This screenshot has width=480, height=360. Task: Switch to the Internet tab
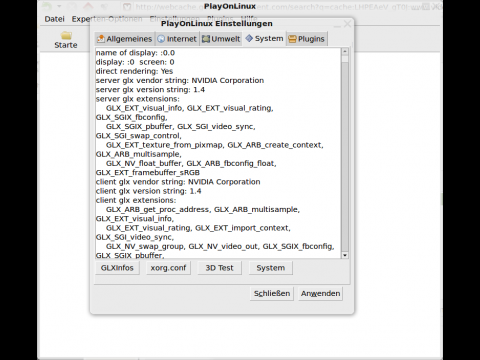177,39
